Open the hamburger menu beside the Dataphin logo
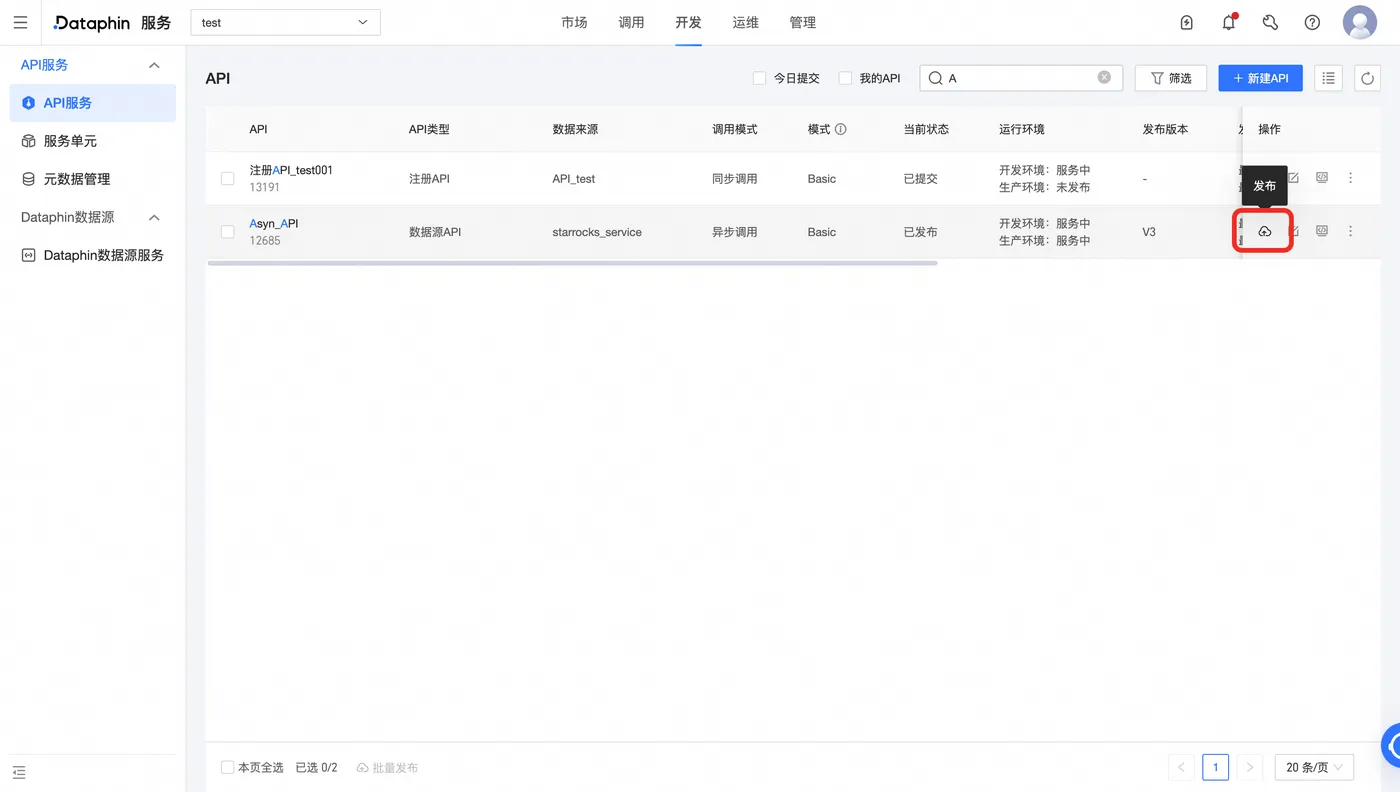This screenshot has width=1400, height=792. click(x=20, y=22)
